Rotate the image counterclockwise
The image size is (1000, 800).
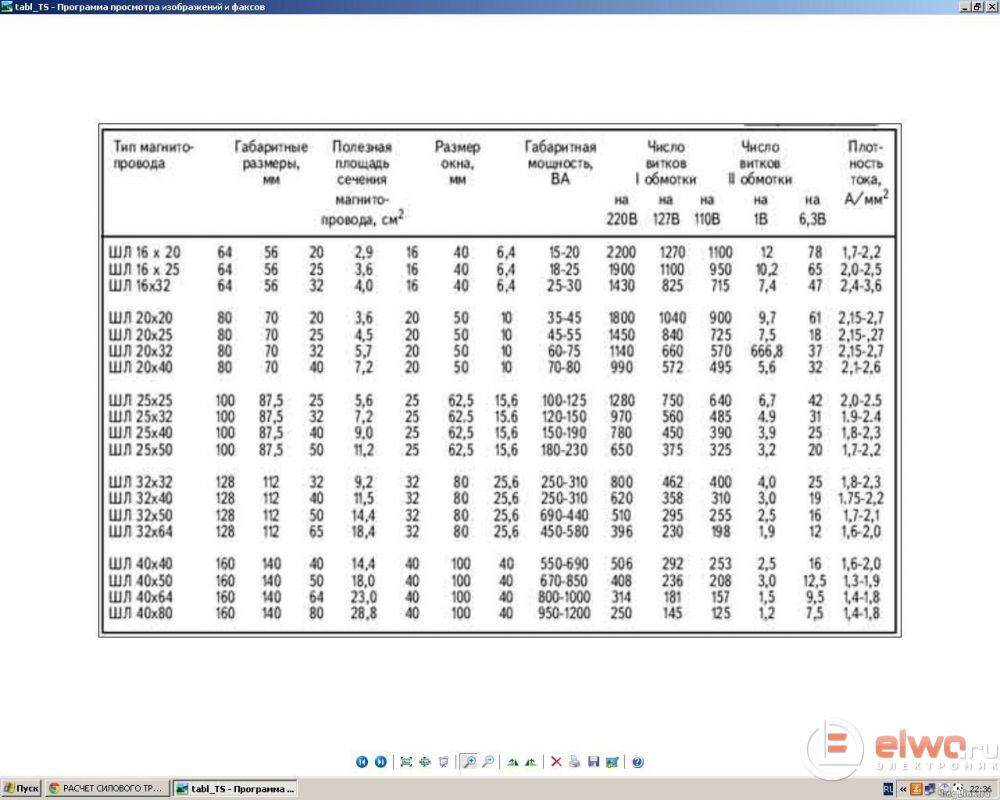click(x=531, y=762)
